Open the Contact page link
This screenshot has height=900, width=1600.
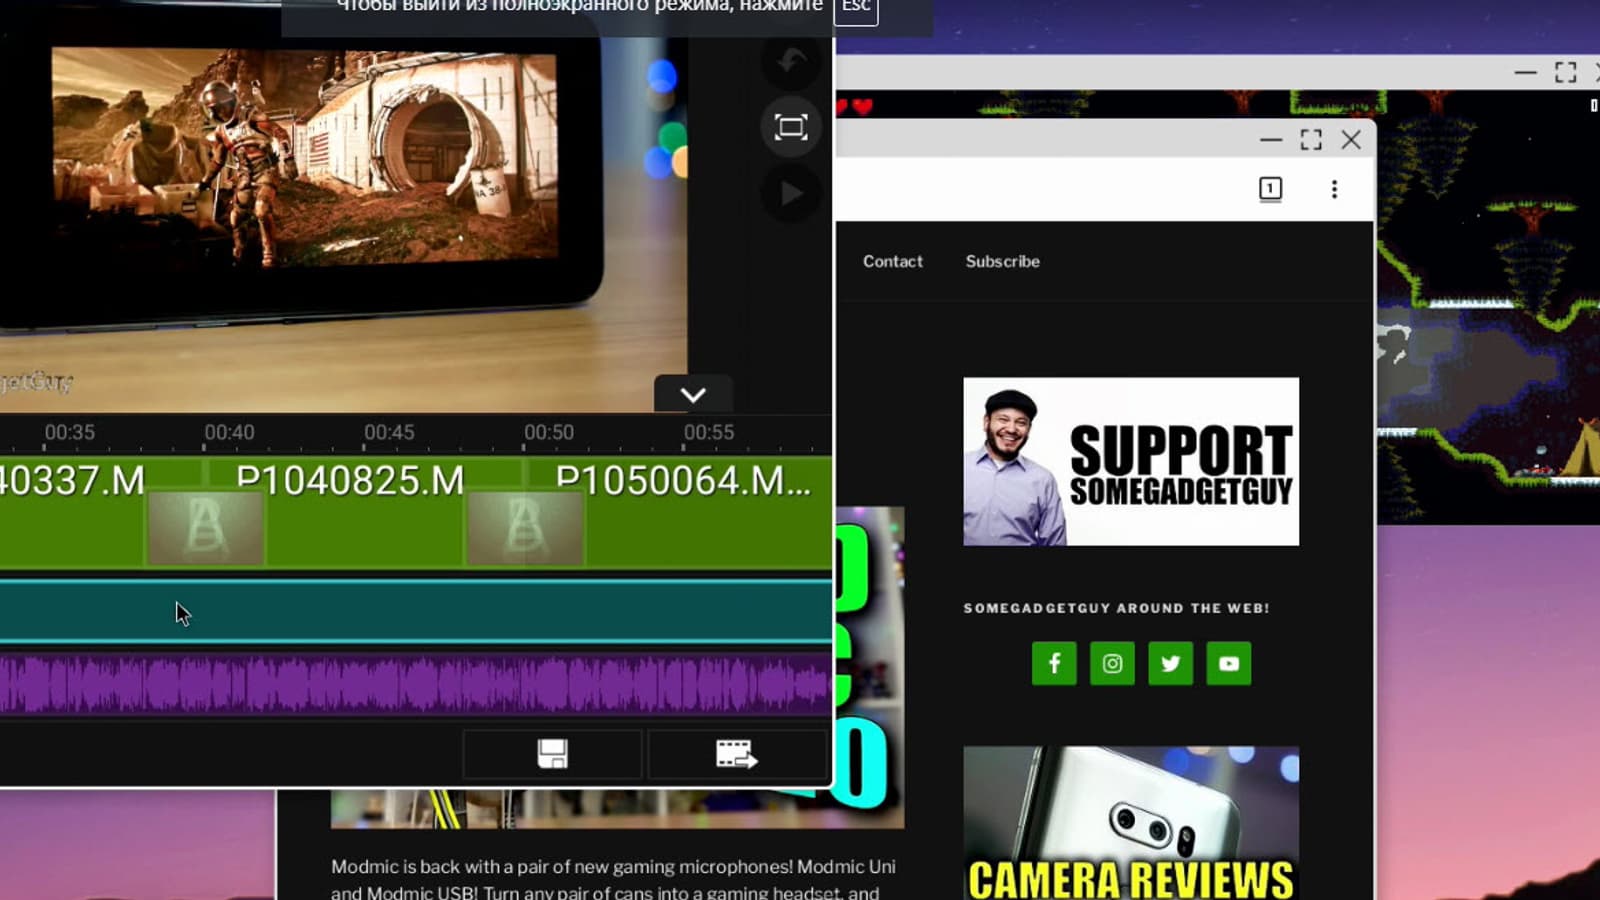click(x=893, y=261)
